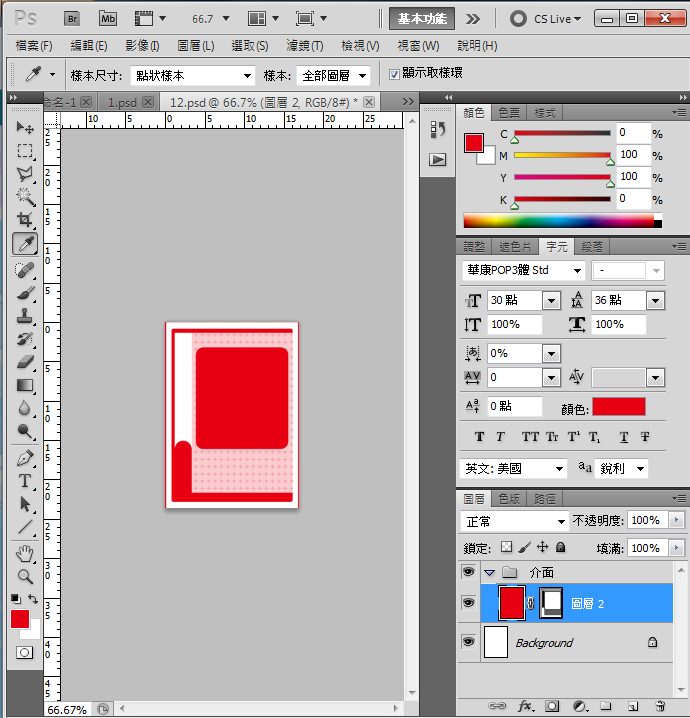This screenshot has height=718, width=690.
Task: Select the Eraser tool
Action: [x=25, y=361]
